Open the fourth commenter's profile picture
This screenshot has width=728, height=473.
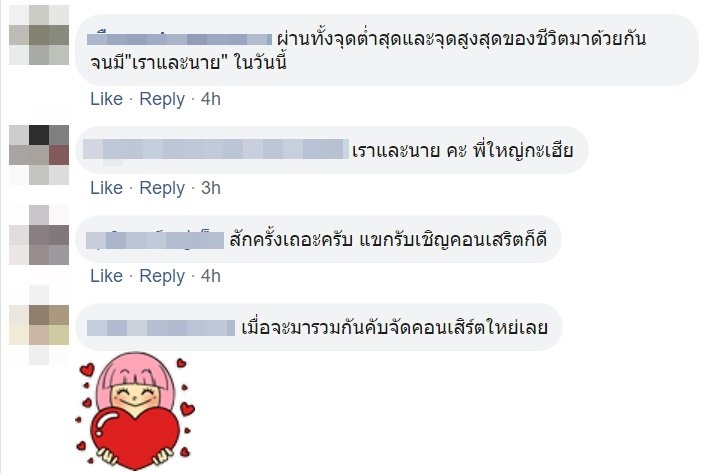click(39, 325)
